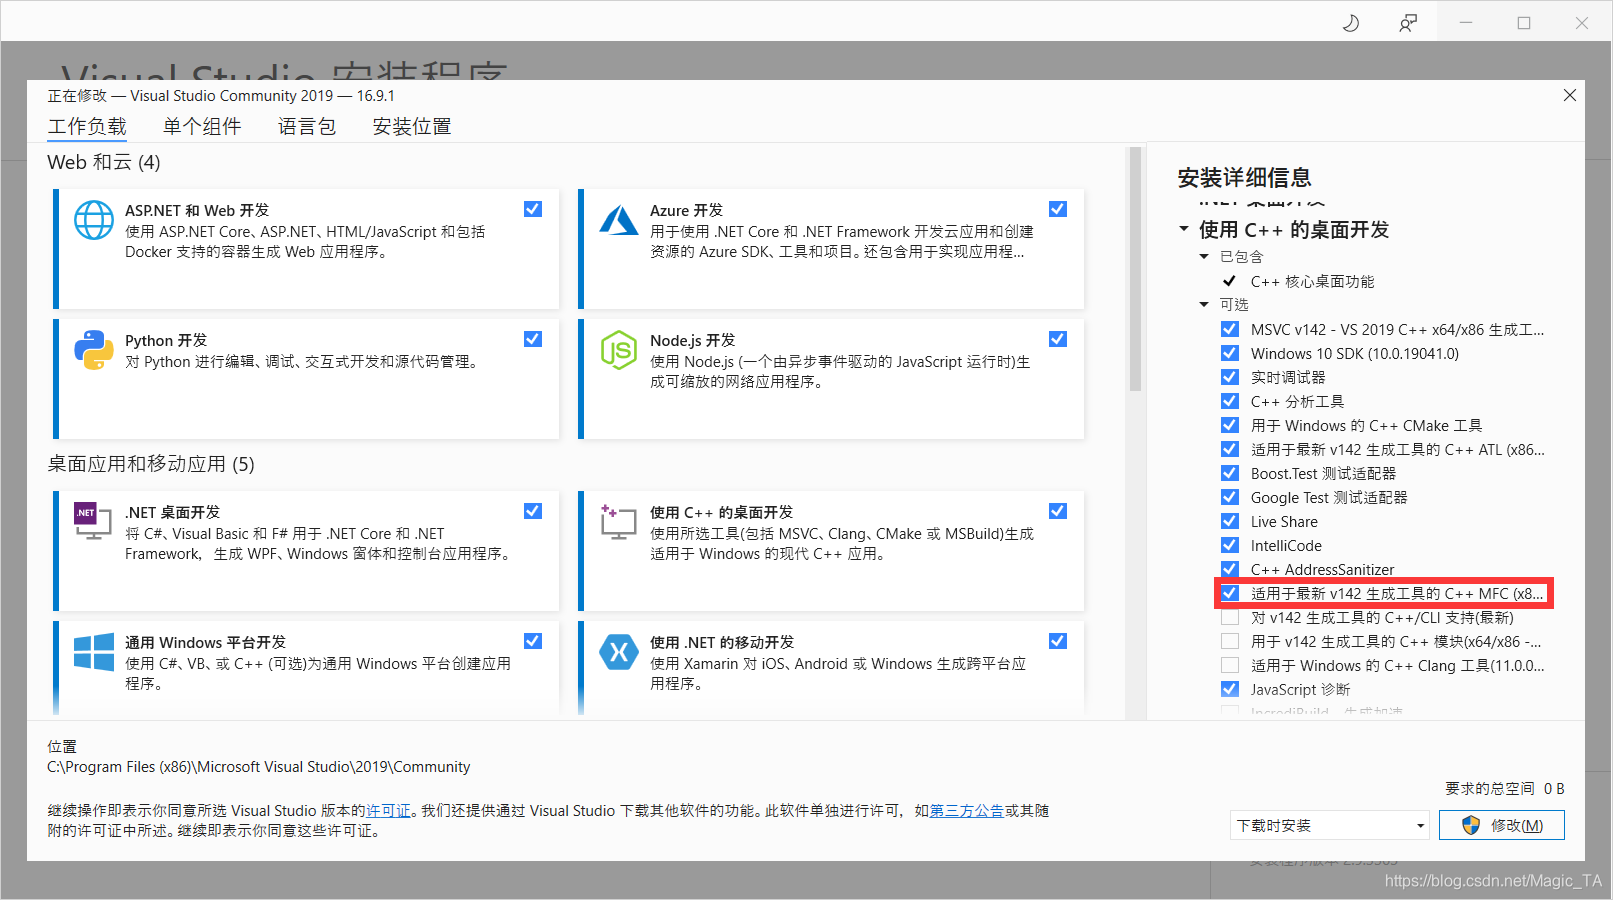Click the Node.js hexagon icon
Screen dimensions: 1613x900
pyautogui.click(x=619, y=350)
